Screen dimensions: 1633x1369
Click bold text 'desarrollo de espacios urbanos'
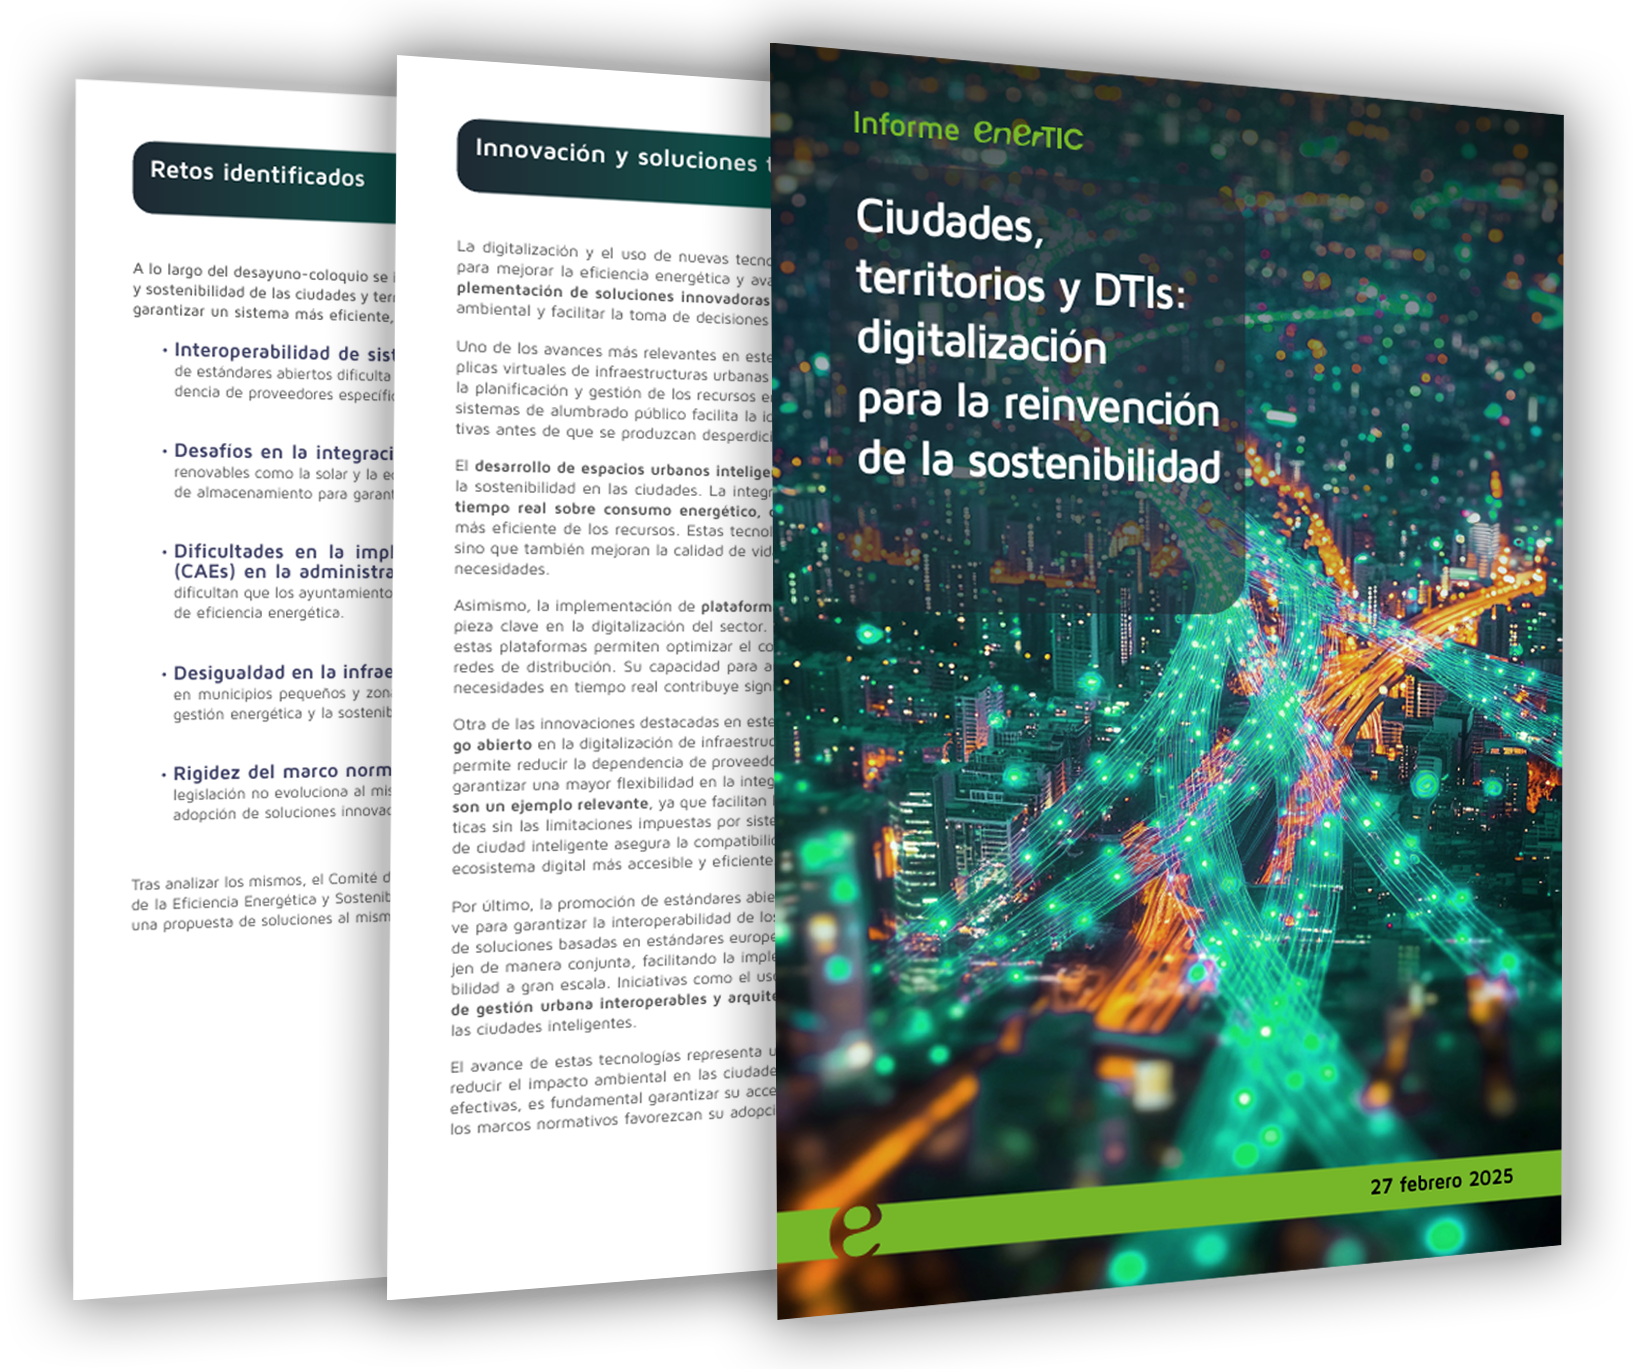point(622,469)
